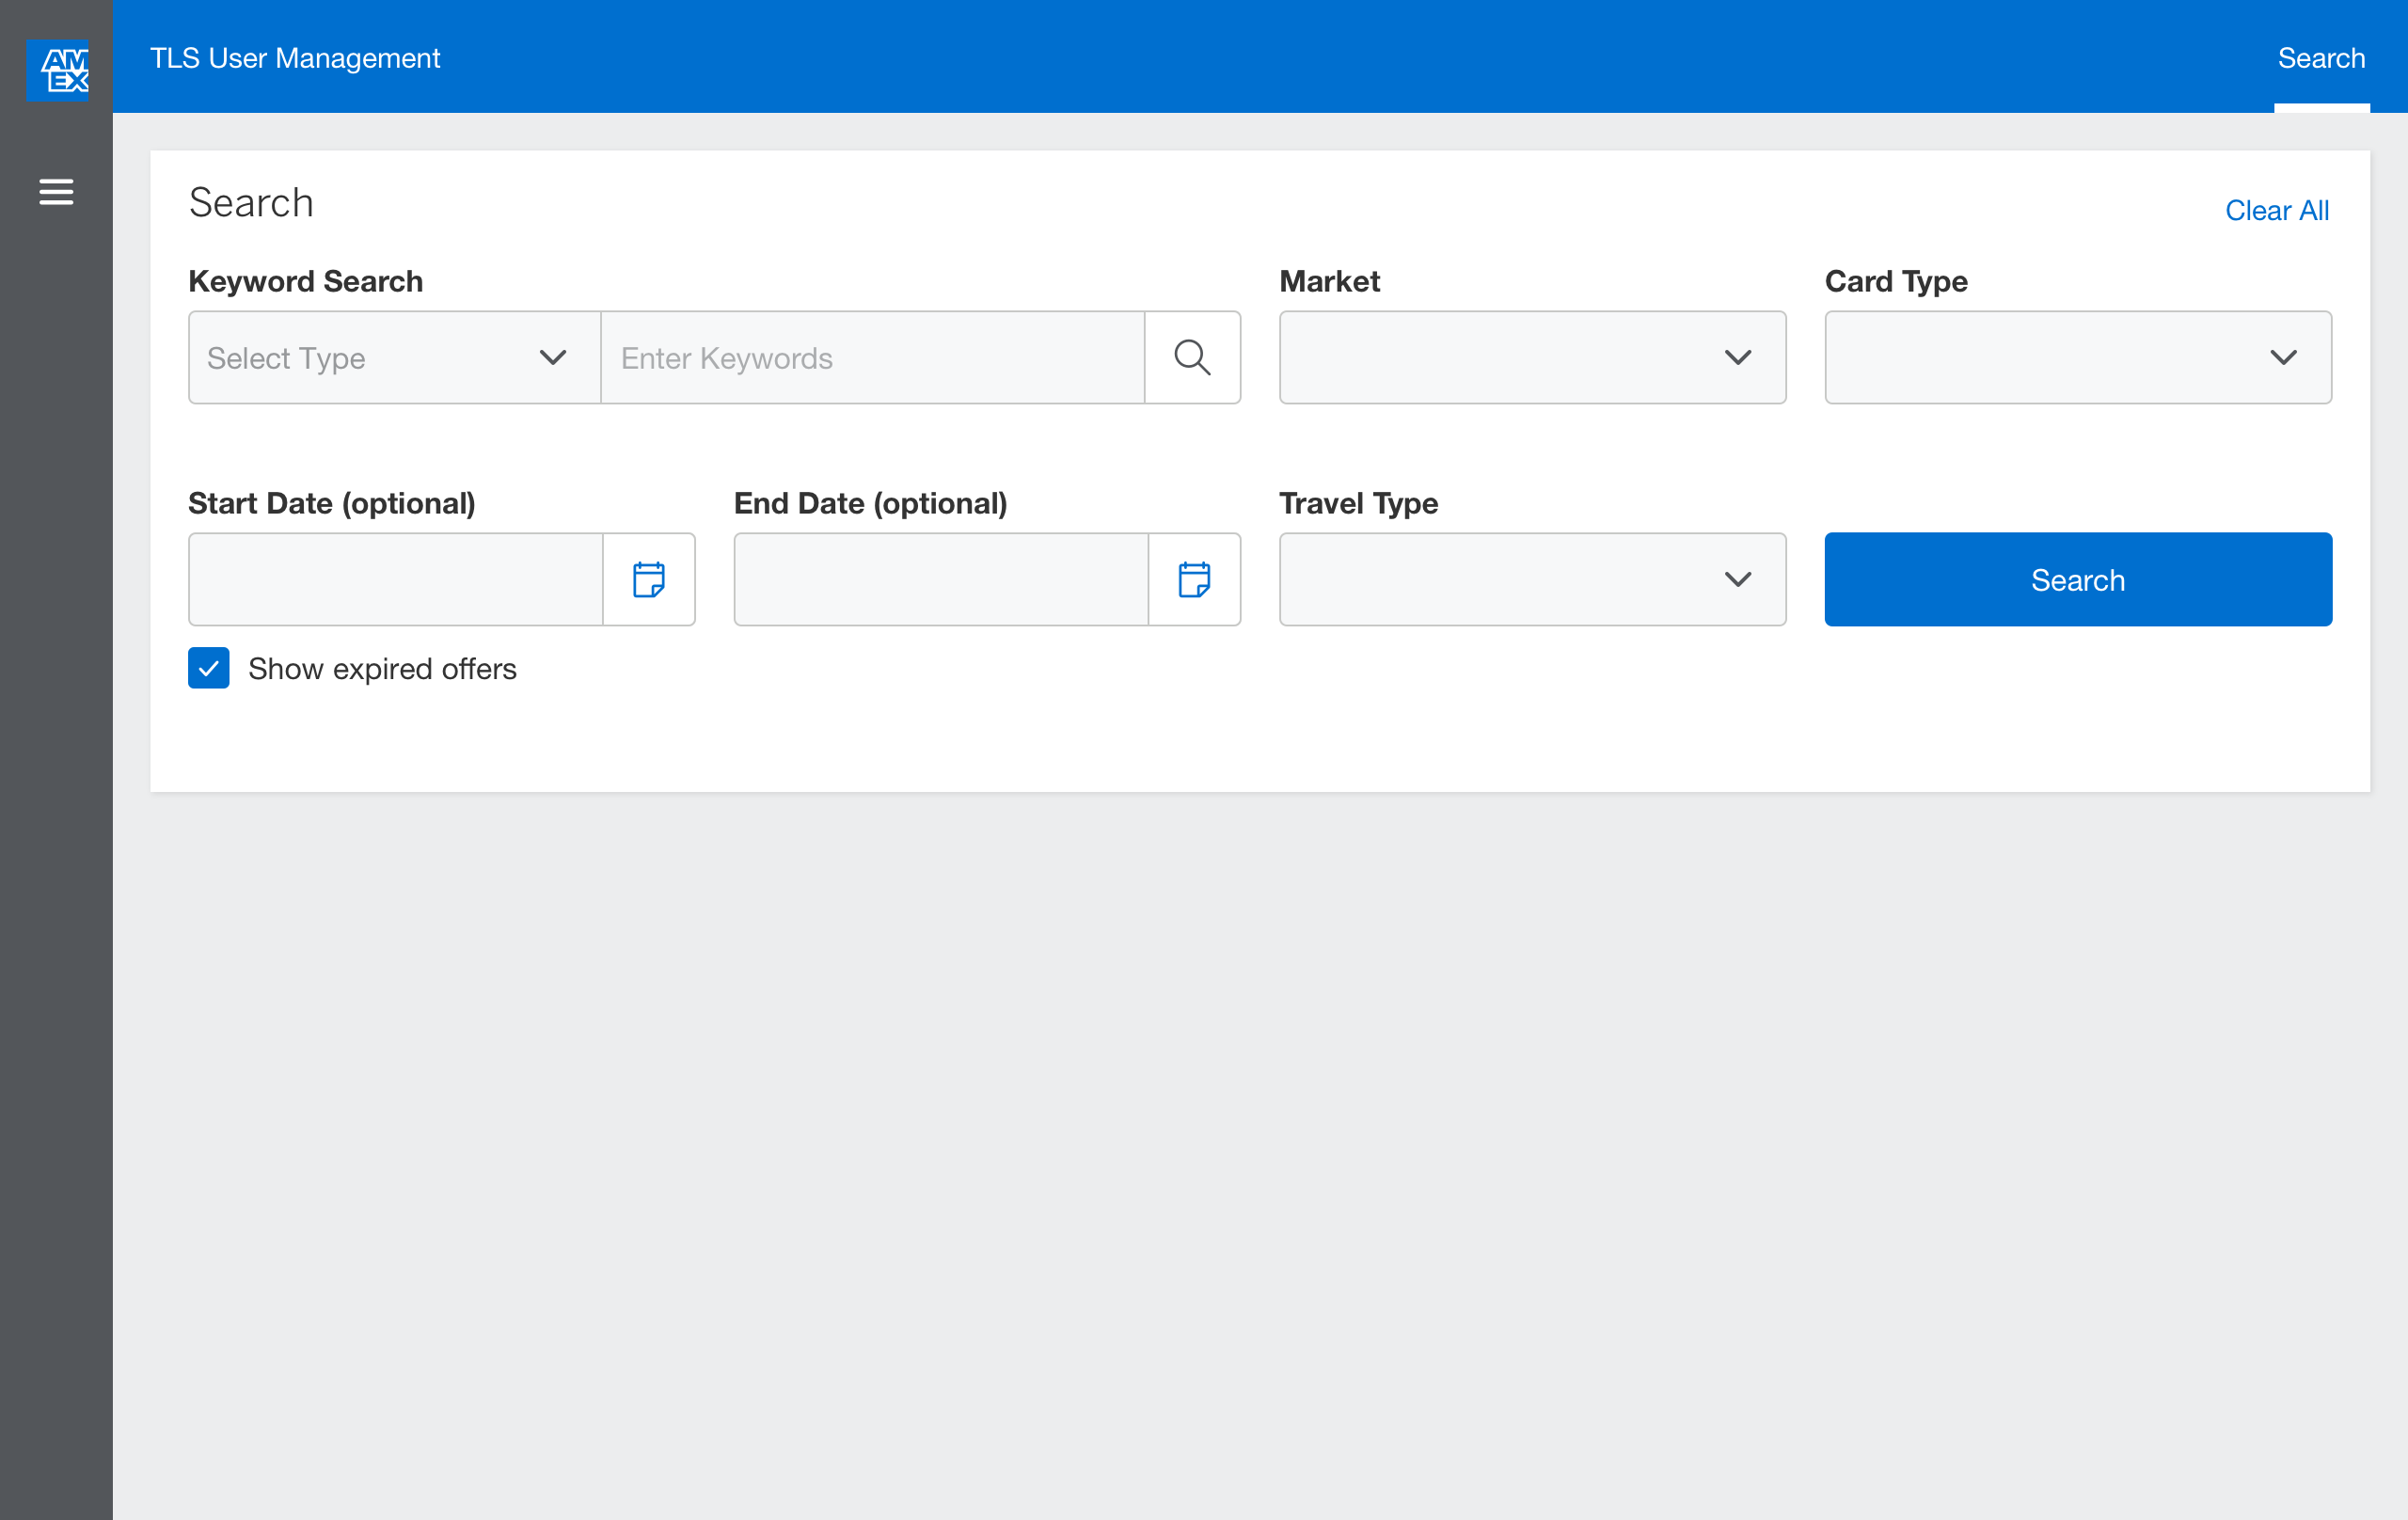Switch to the Search tab in header

click(2321, 58)
